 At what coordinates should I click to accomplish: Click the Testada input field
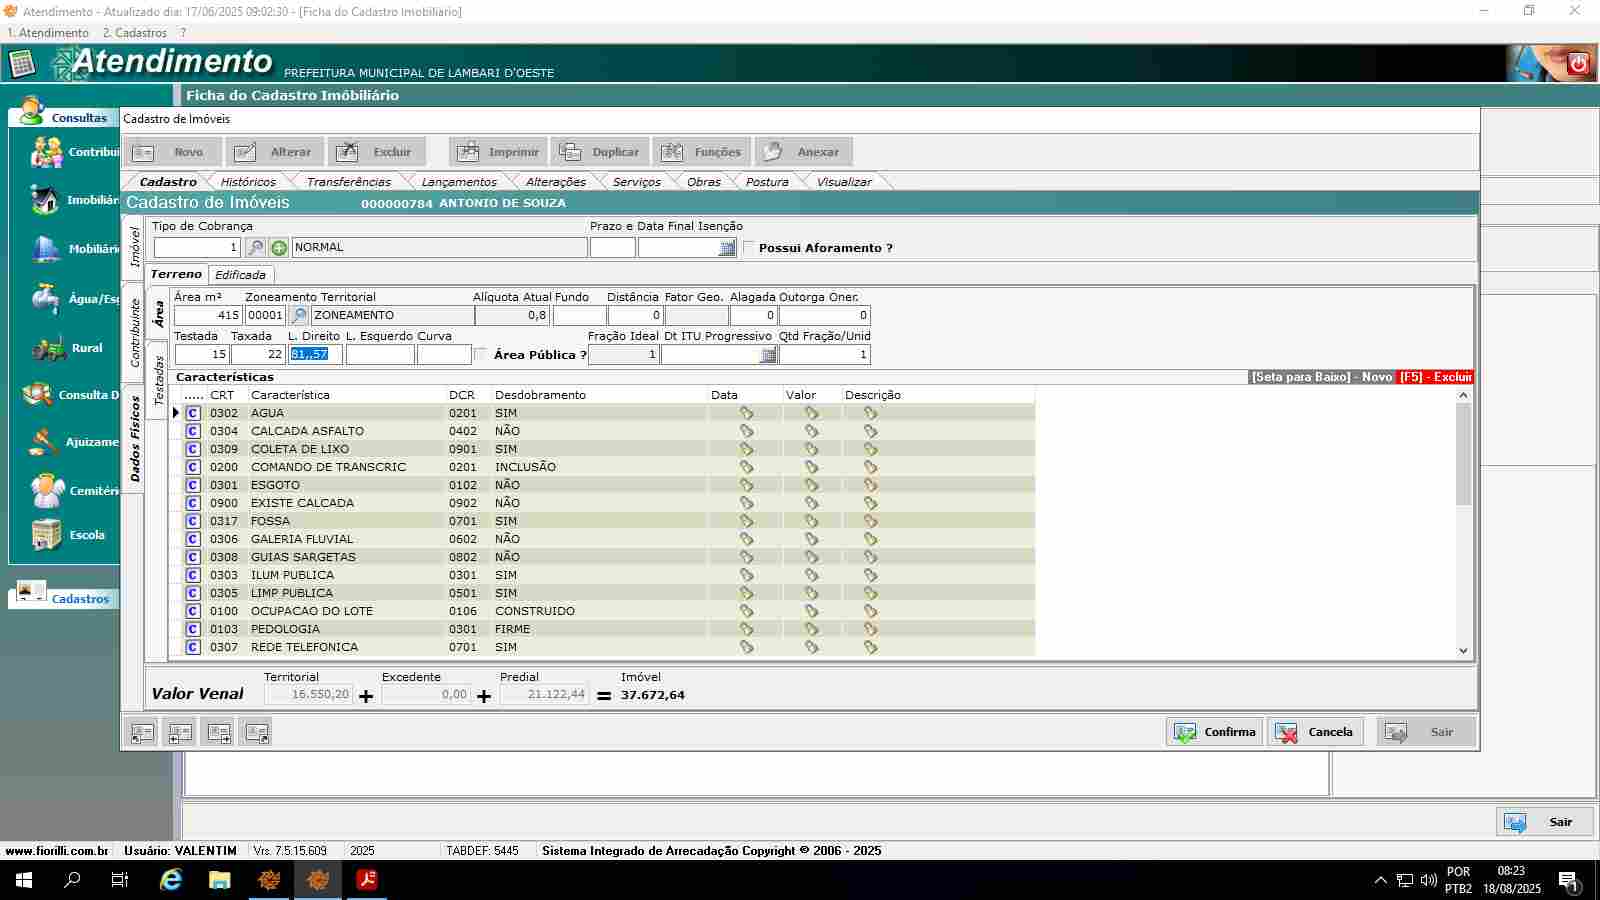[x=201, y=355]
